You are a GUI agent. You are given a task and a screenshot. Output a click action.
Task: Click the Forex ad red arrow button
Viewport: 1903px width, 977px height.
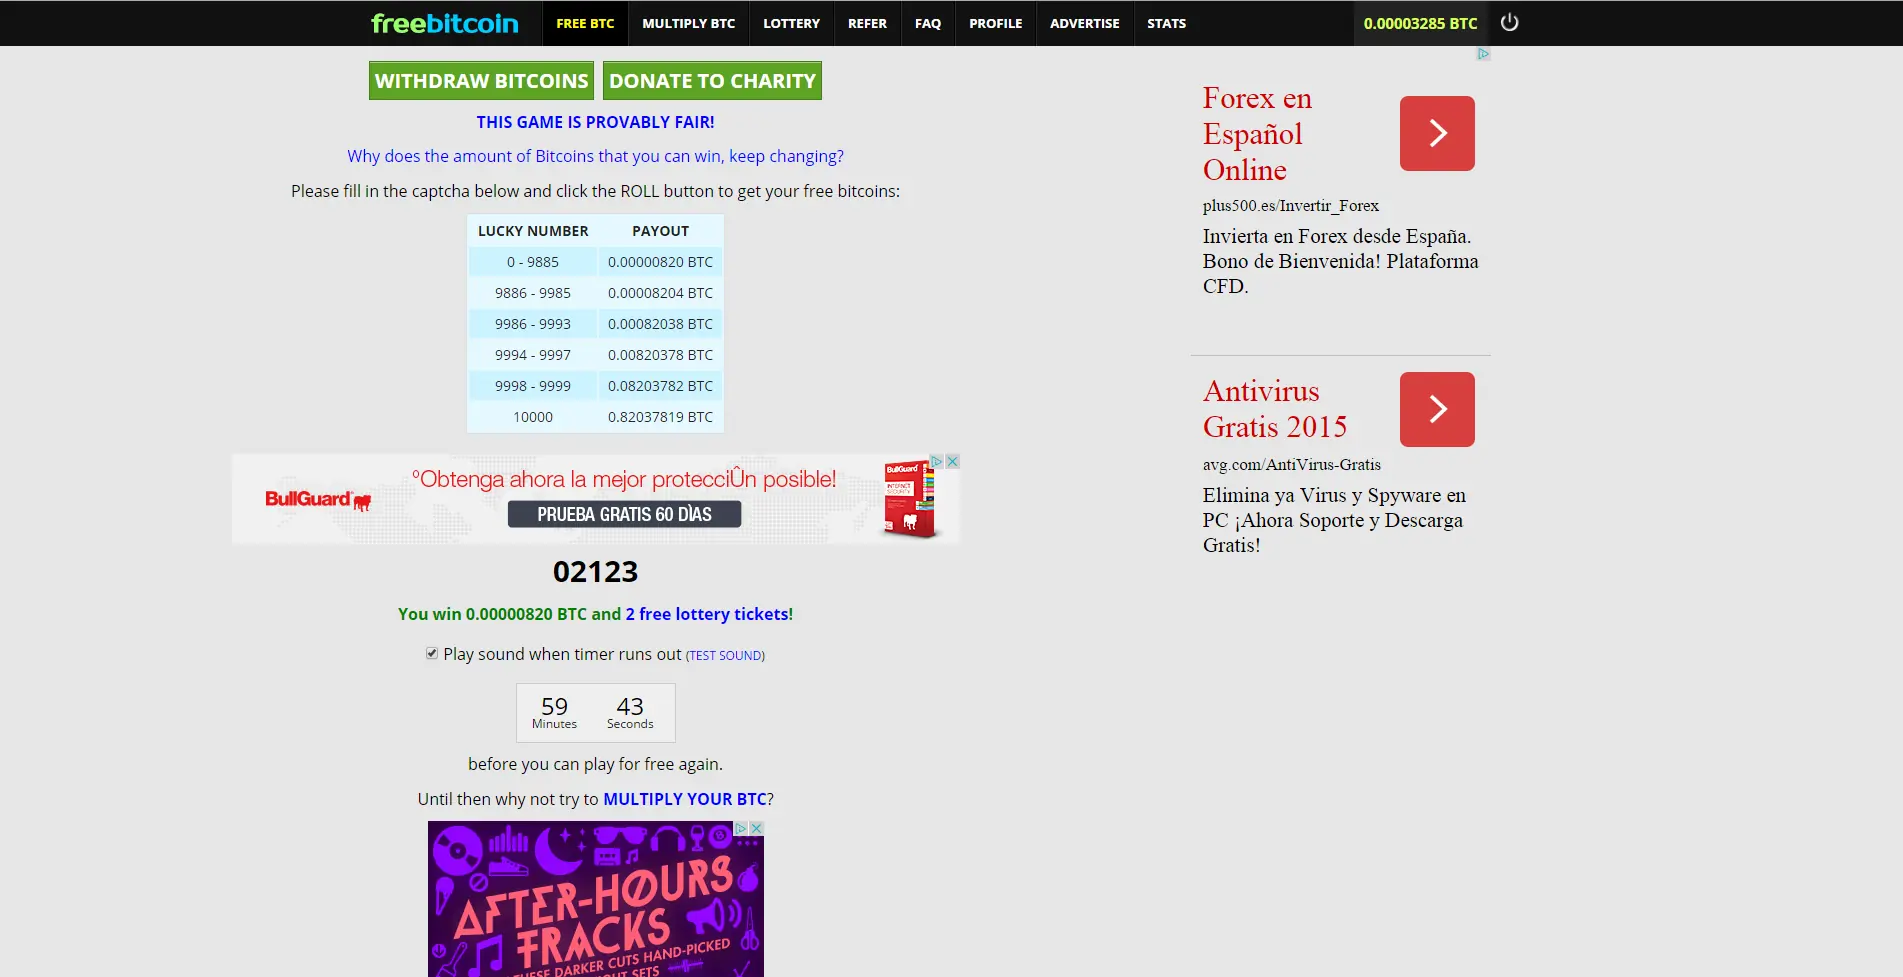coord(1437,133)
